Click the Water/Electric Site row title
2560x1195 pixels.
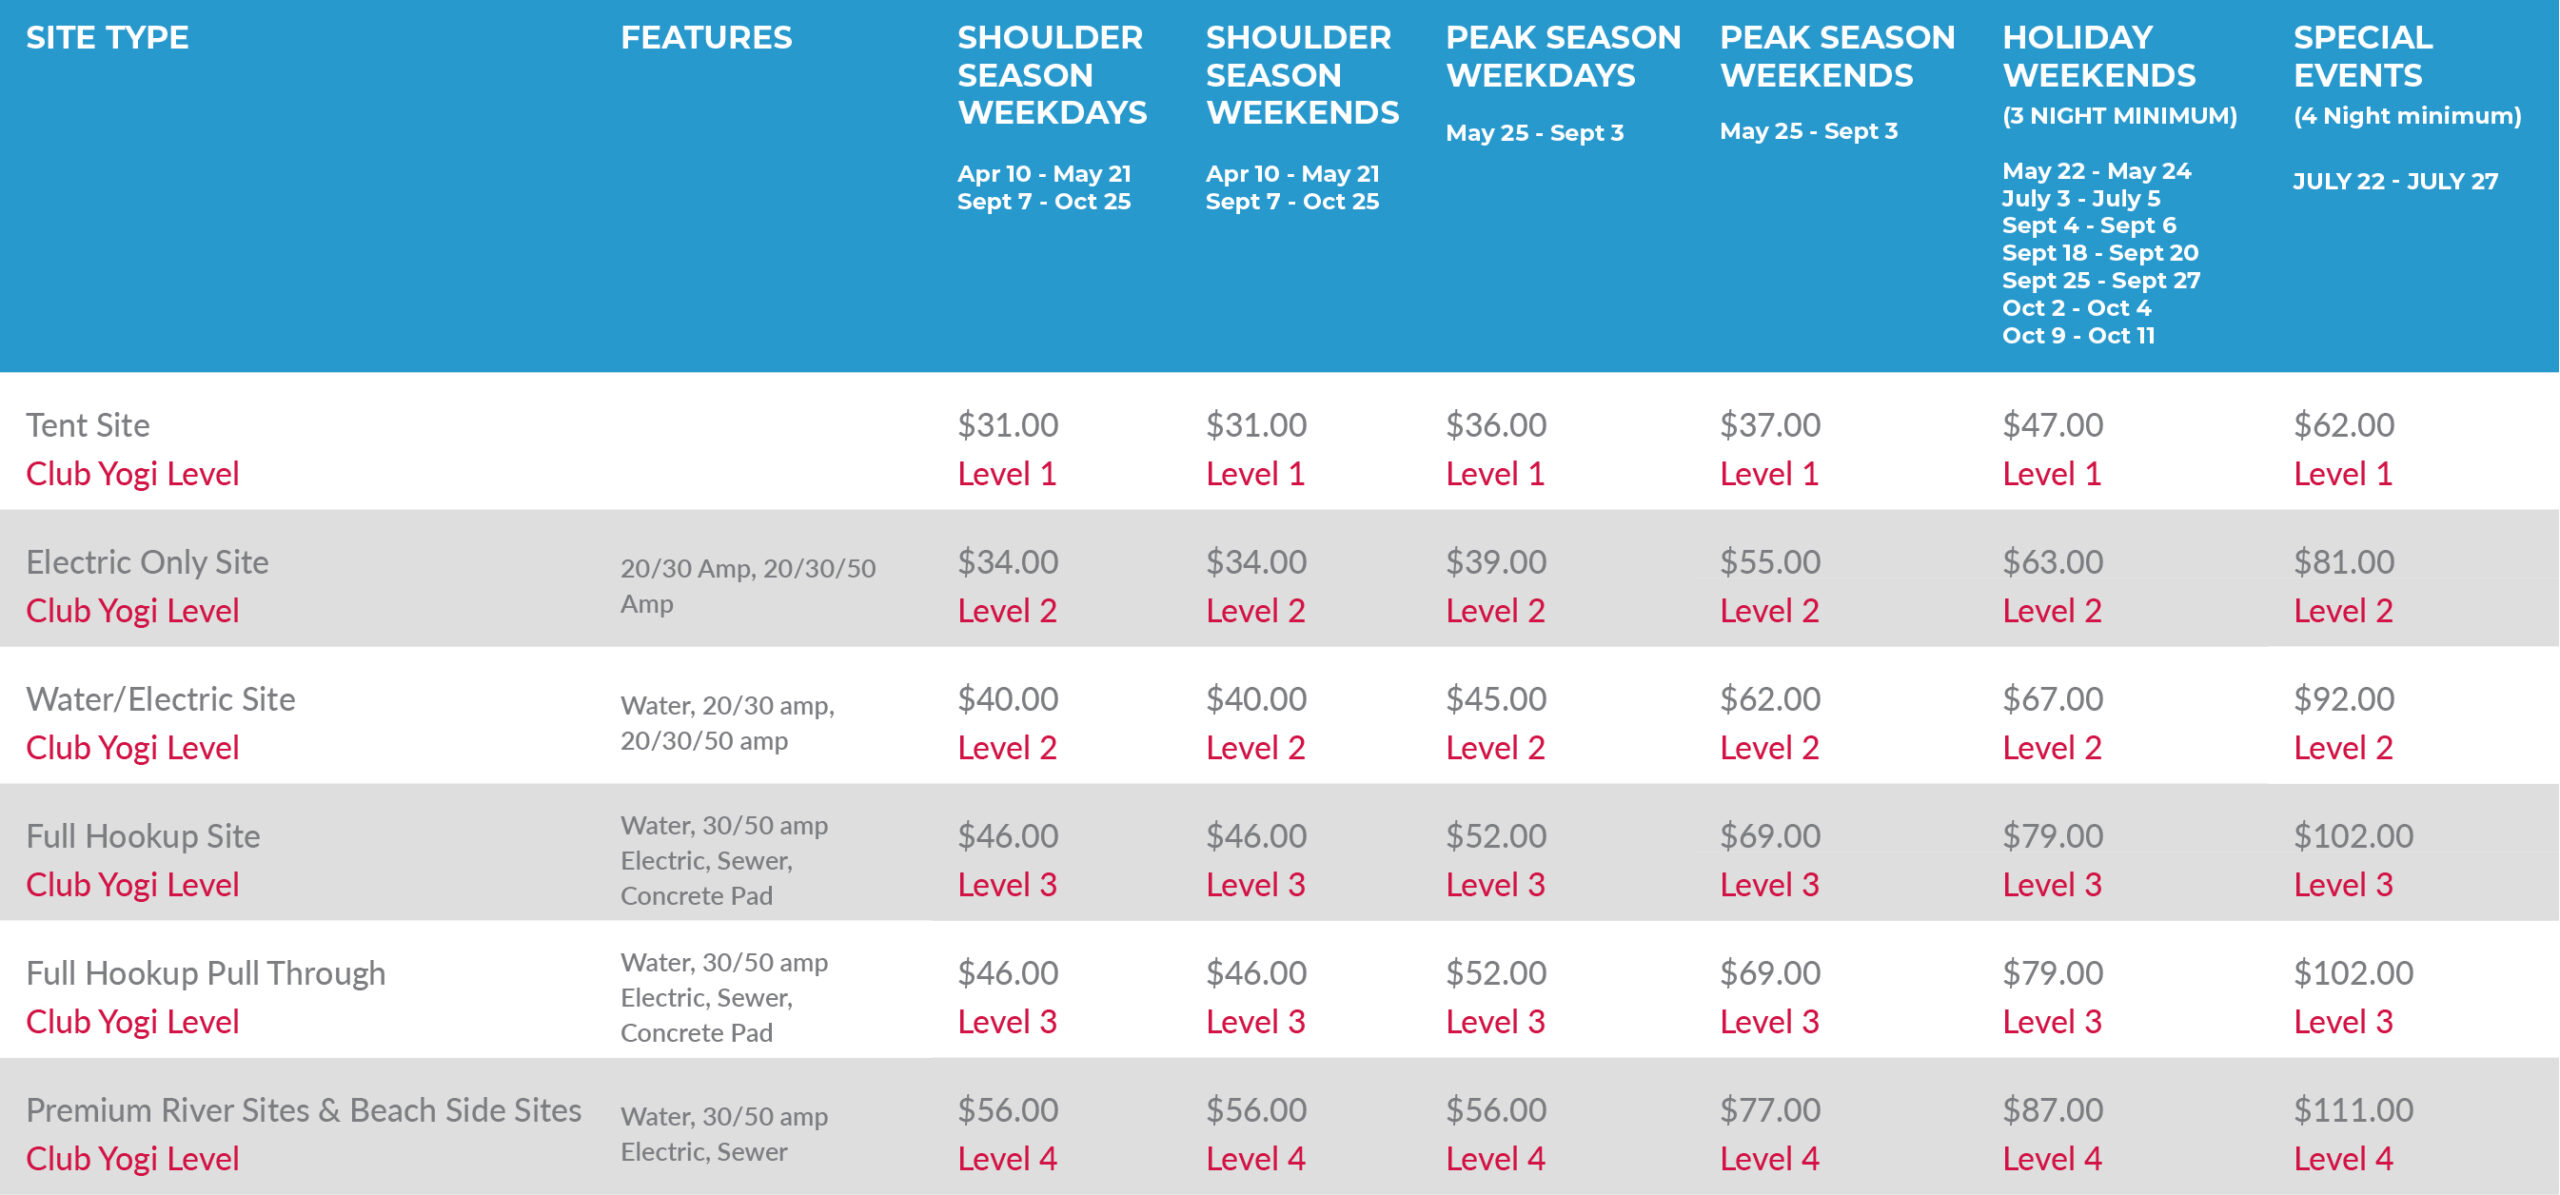coord(160,699)
